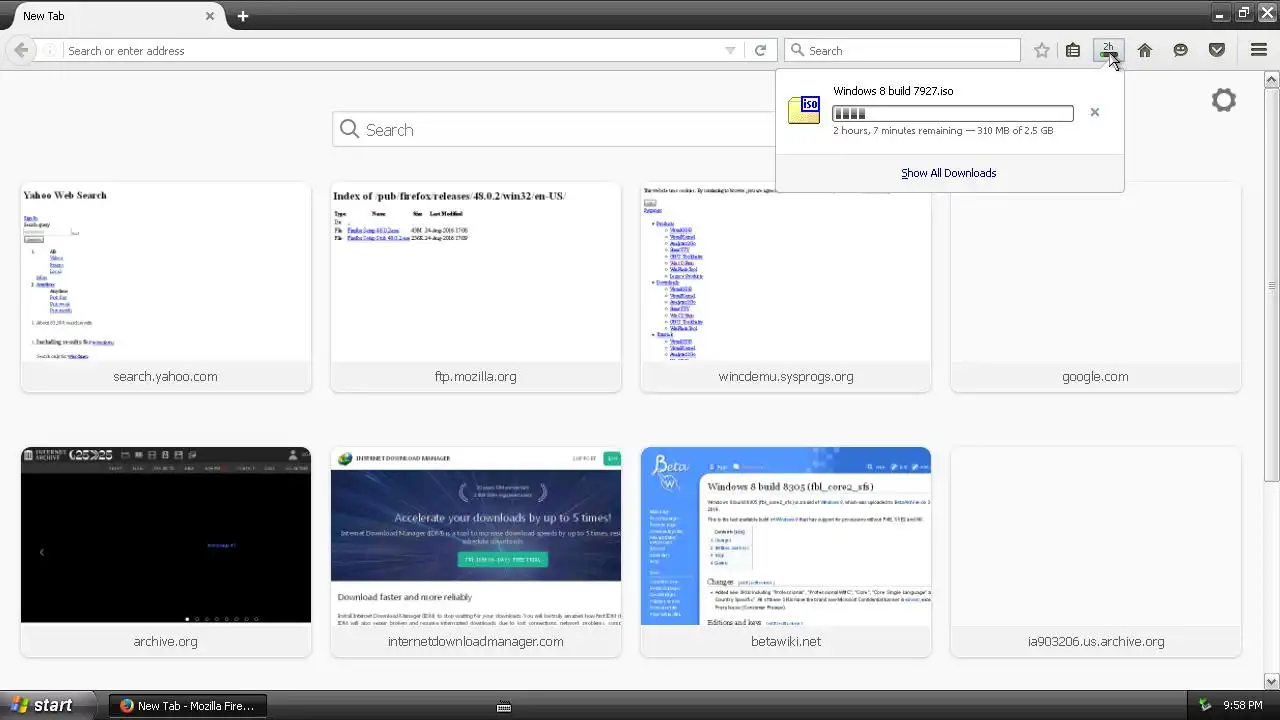Toggle the downloads panel button
Viewport: 1280px width, 720px height.
(x=1108, y=50)
